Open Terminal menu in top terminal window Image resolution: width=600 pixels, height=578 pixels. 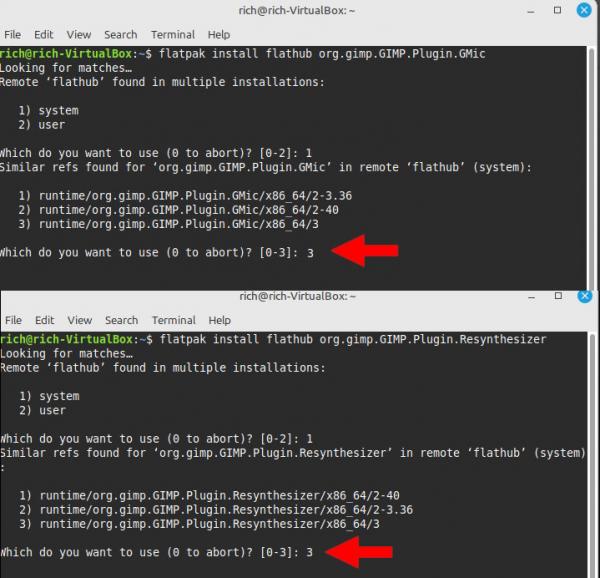173,35
